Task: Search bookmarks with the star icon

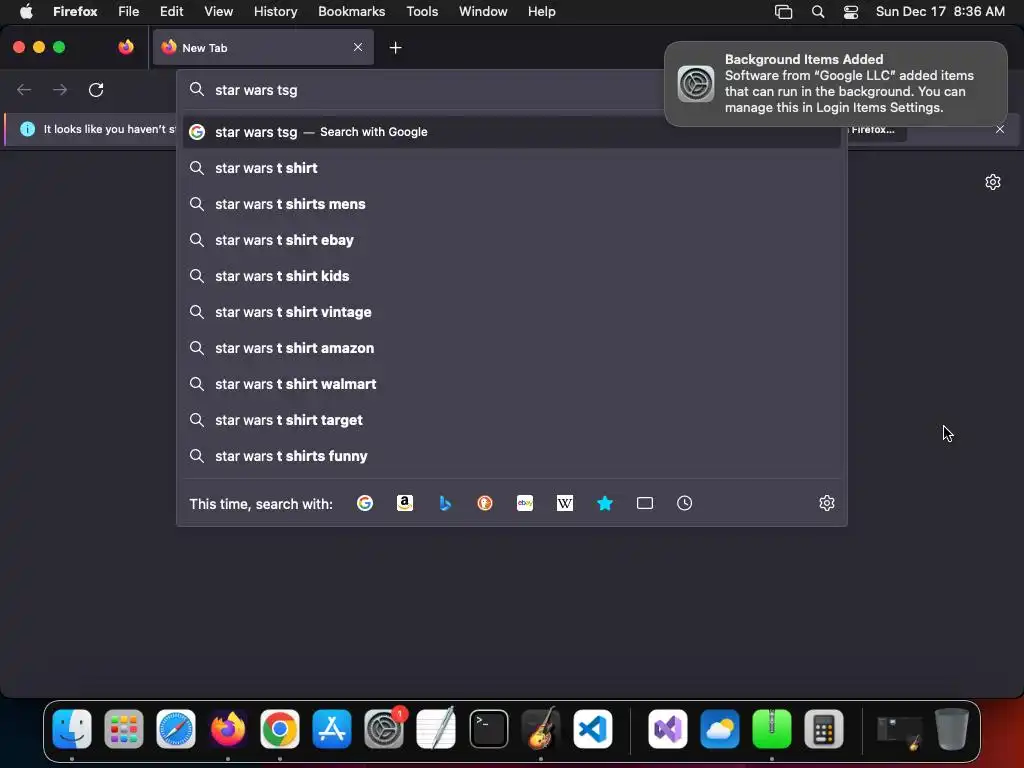Action: (605, 503)
